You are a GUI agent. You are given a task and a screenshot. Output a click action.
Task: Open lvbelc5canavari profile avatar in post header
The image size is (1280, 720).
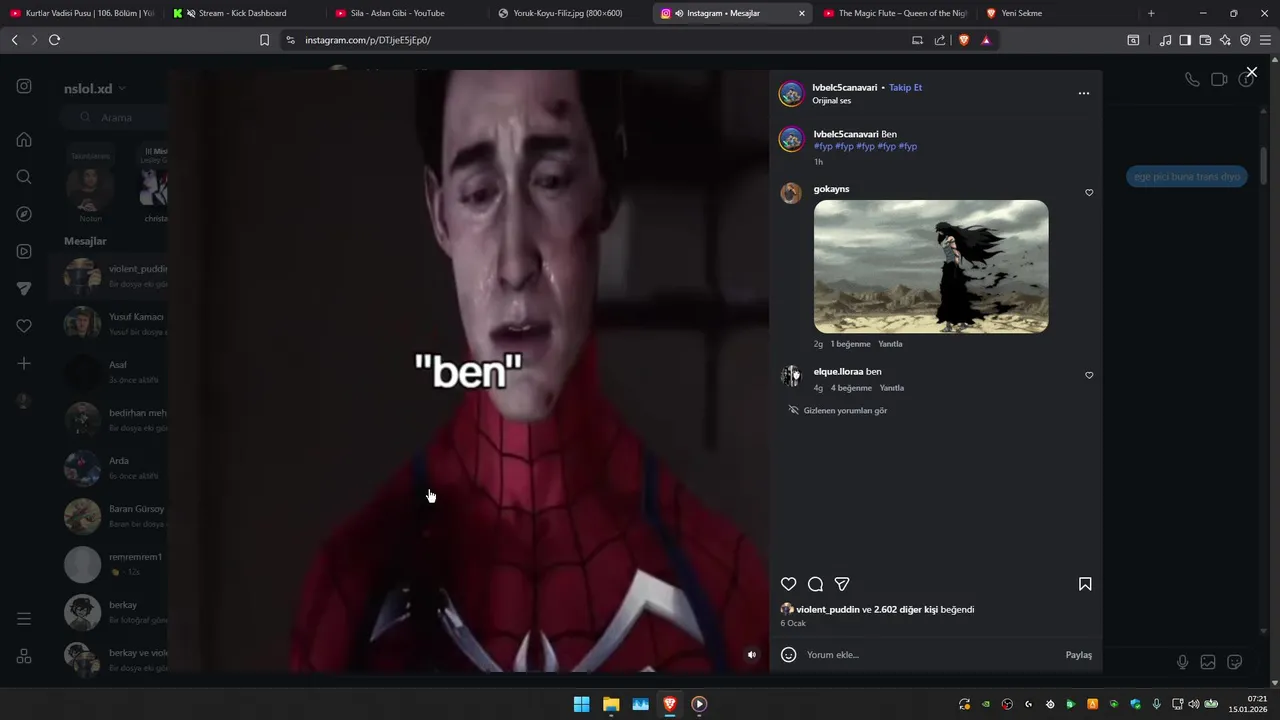click(x=791, y=94)
